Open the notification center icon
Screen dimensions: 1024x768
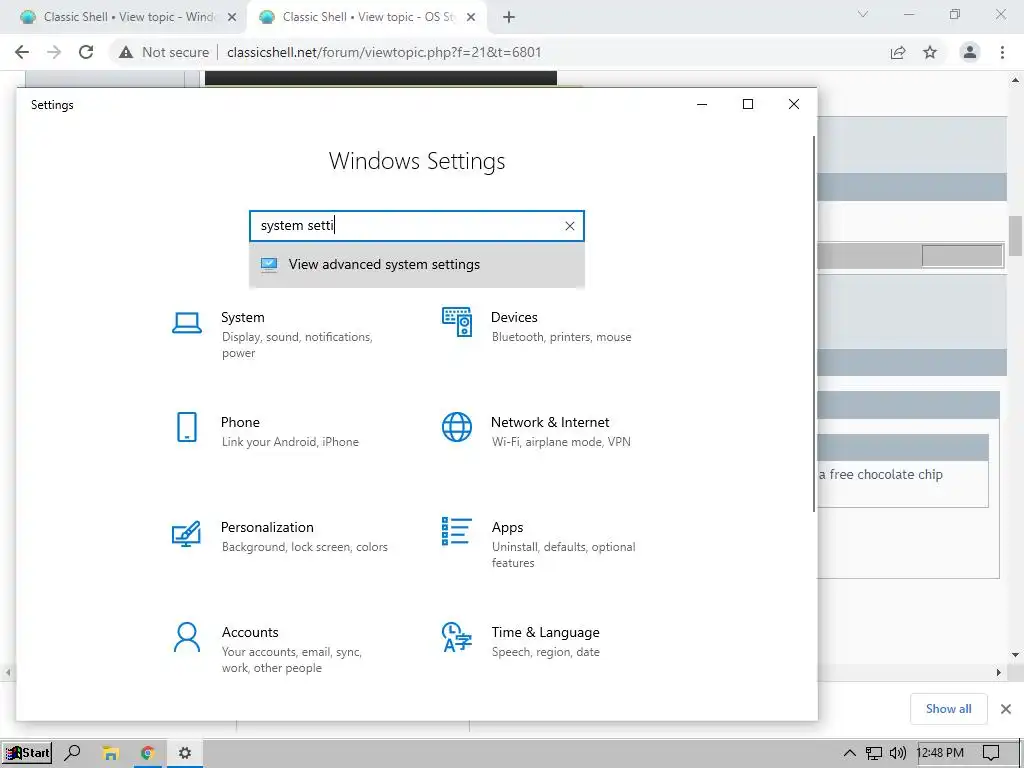[x=991, y=753]
